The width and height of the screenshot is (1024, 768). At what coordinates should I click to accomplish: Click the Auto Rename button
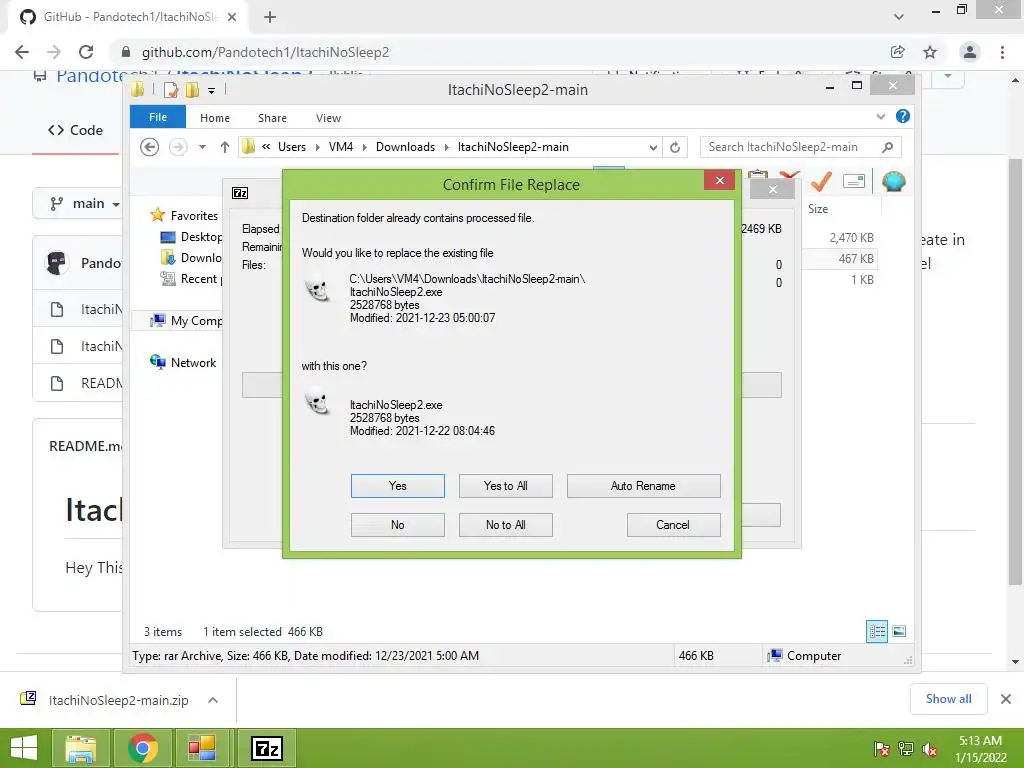tap(643, 486)
